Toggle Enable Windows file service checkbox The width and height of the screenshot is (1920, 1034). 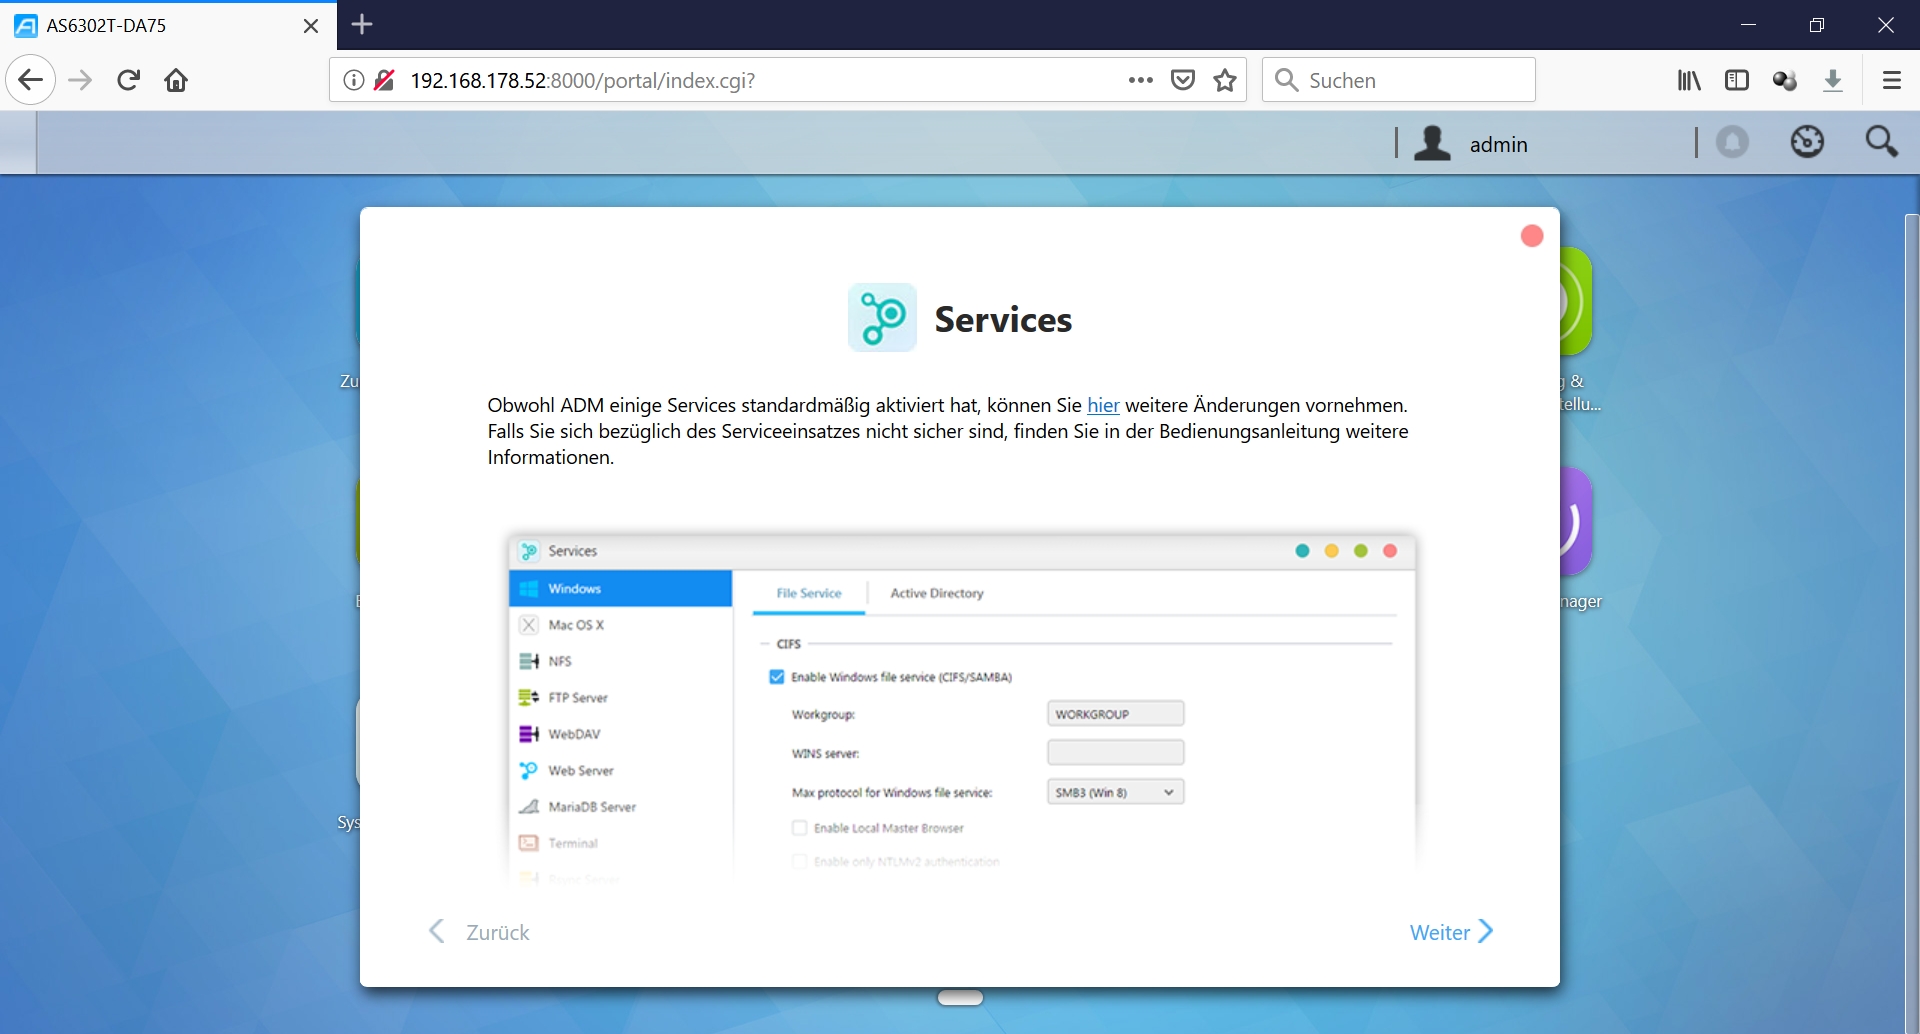(x=777, y=677)
